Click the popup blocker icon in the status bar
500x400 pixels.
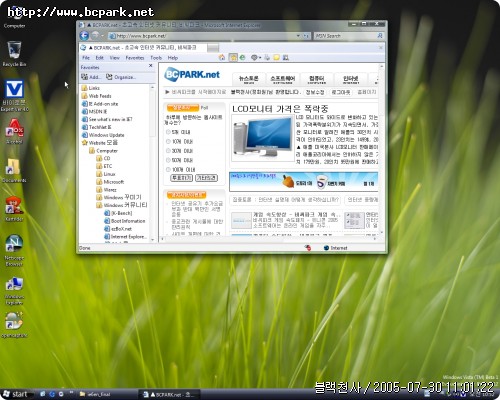click(308, 248)
